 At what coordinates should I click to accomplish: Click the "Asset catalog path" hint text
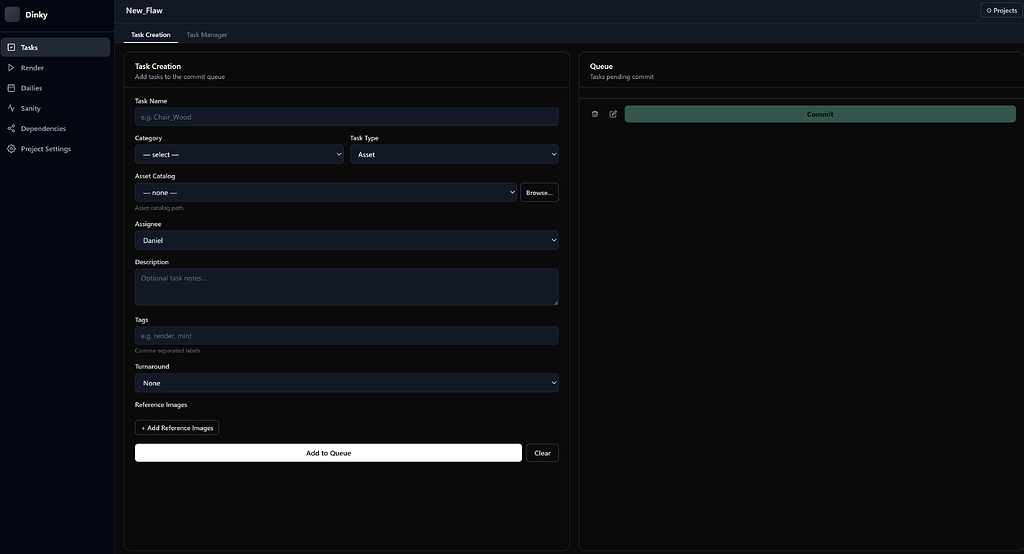click(x=159, y=208)
